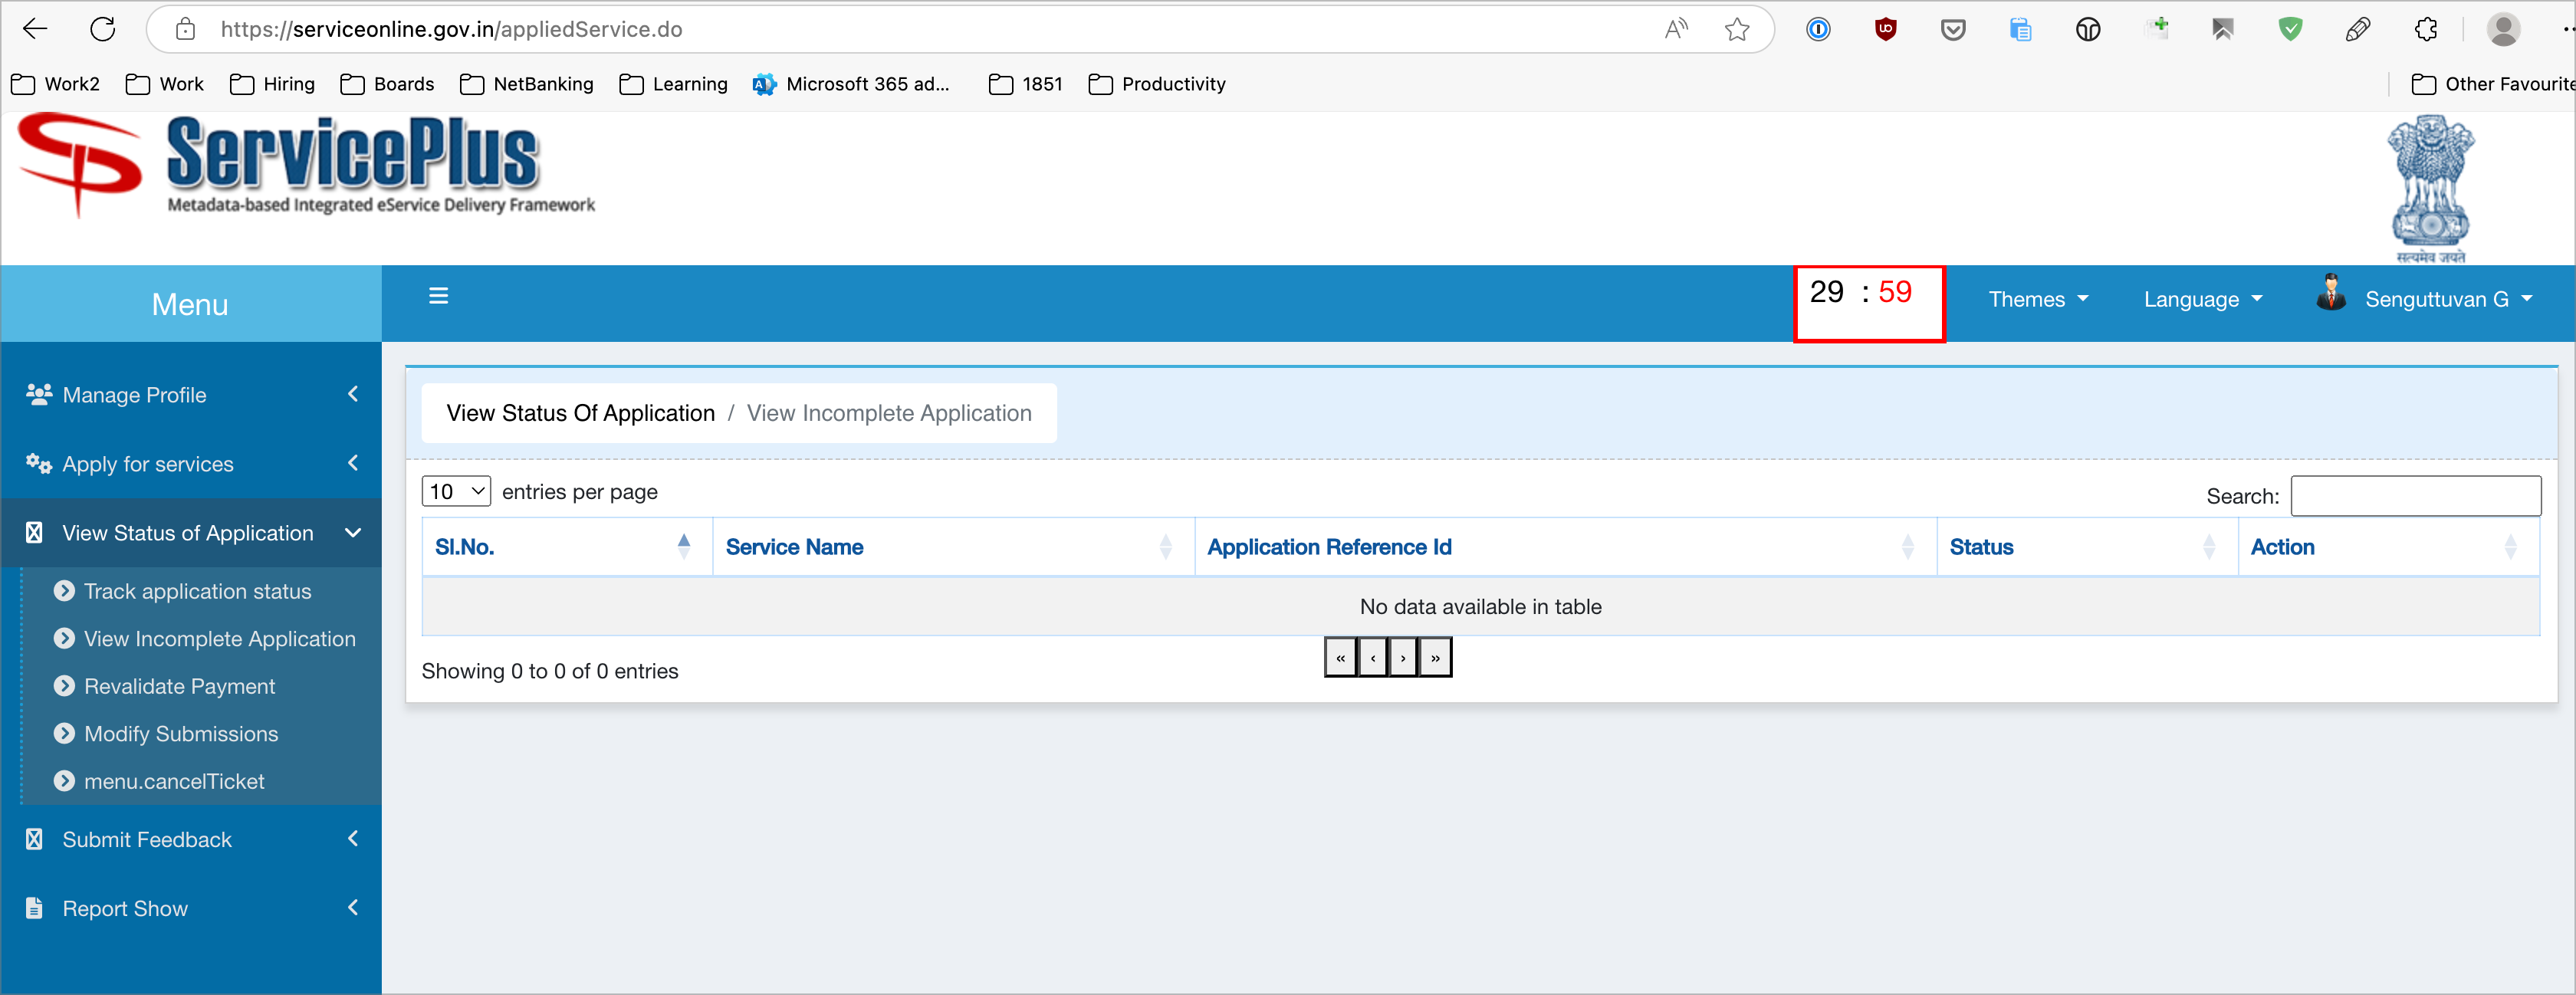Open View Incomplete Application link
Screen dimensions: 2576x995
point(219,638)
